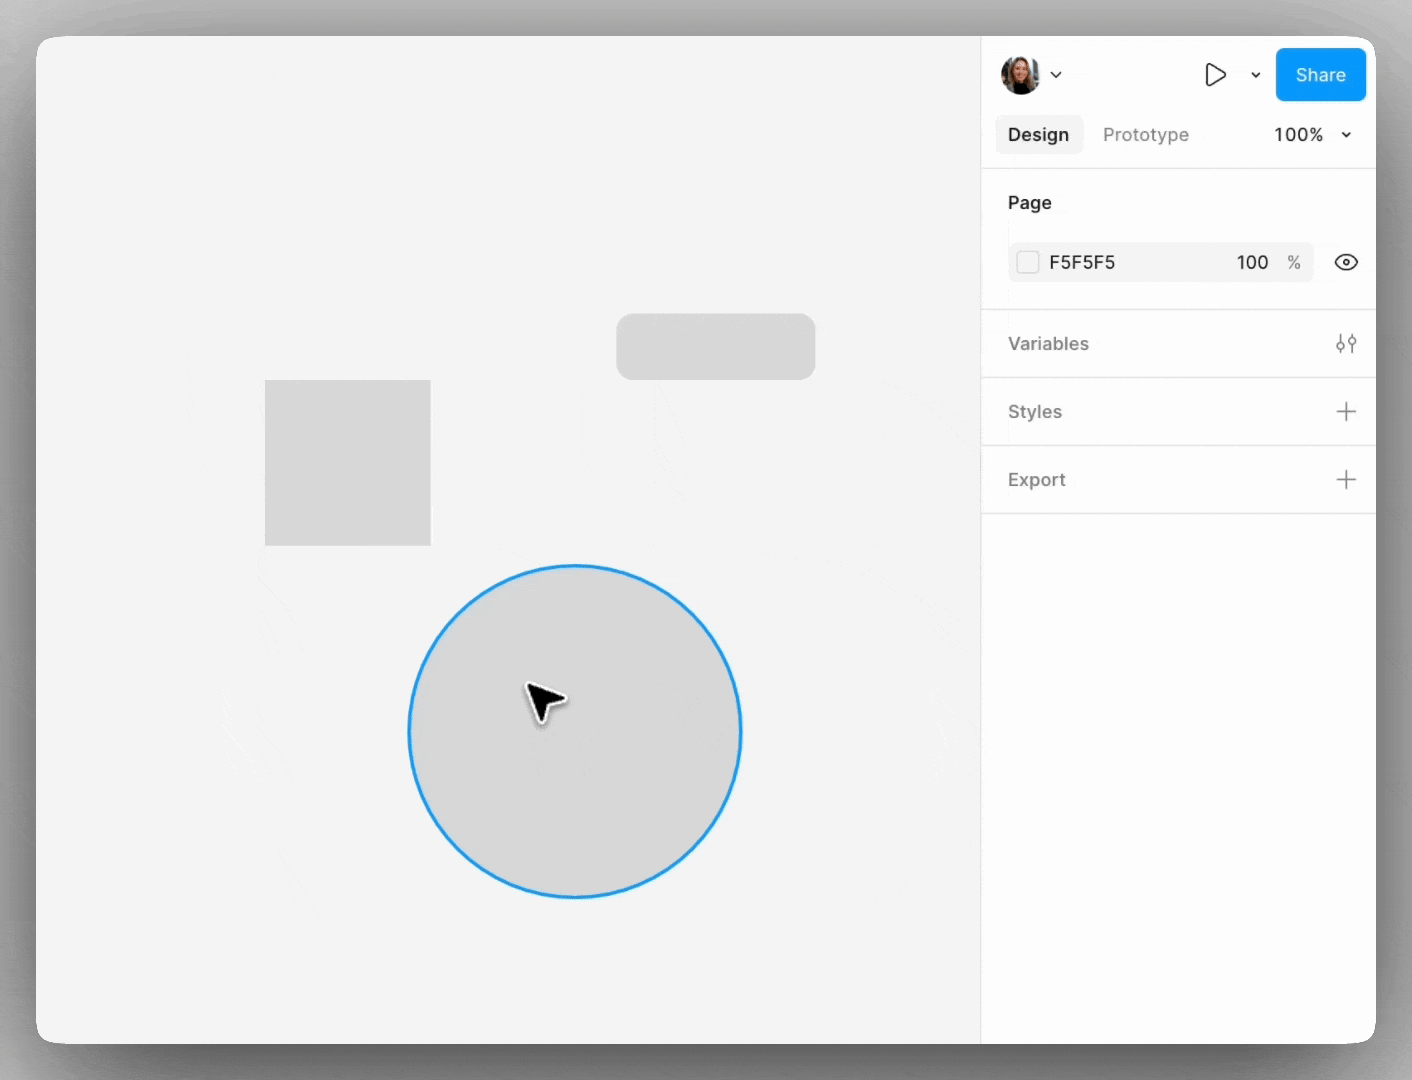
Task: Click the page opacity value 100
Action: pyautogui.click(x=1252, y=262)
